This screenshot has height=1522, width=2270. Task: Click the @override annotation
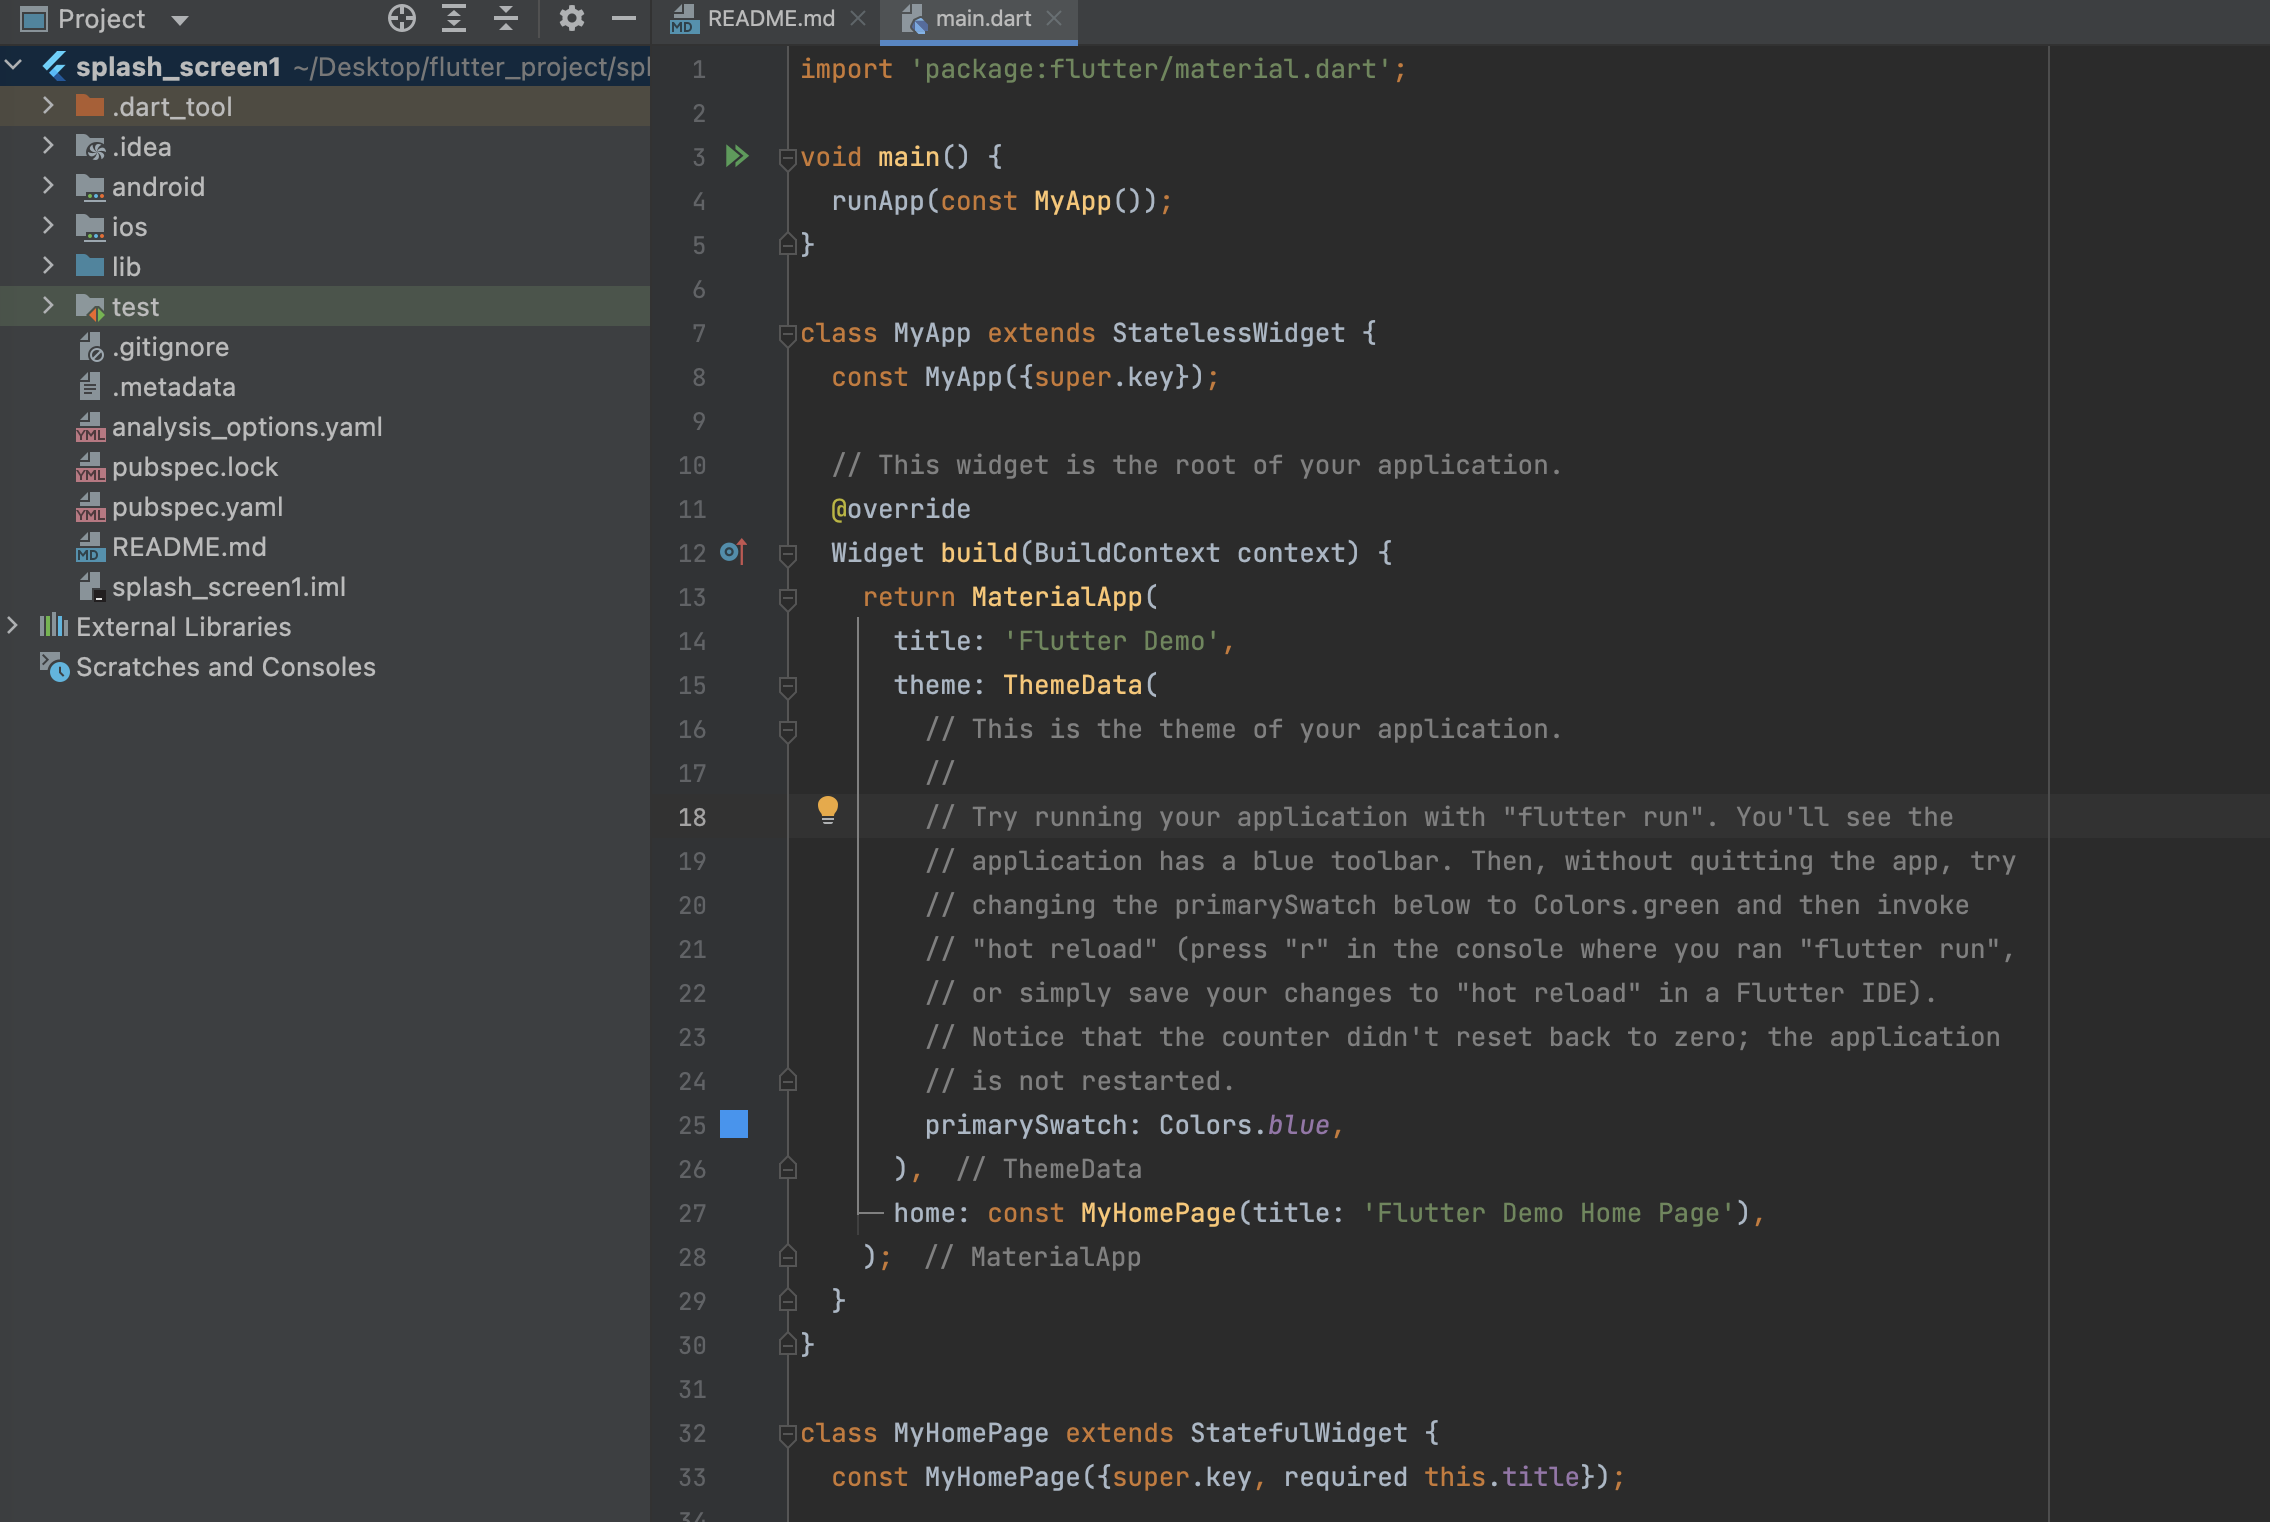pos(901,509)
